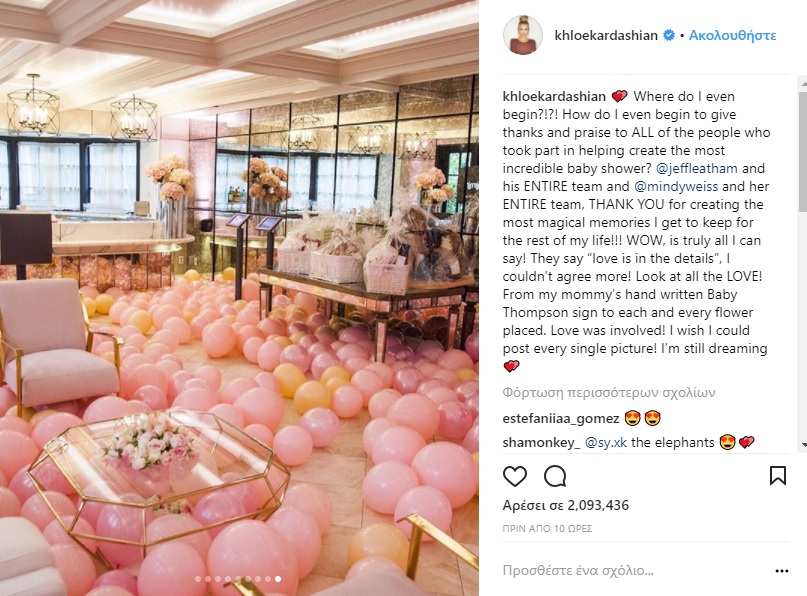Open the @jeffleatham mention link

click(x=697, y=168)
